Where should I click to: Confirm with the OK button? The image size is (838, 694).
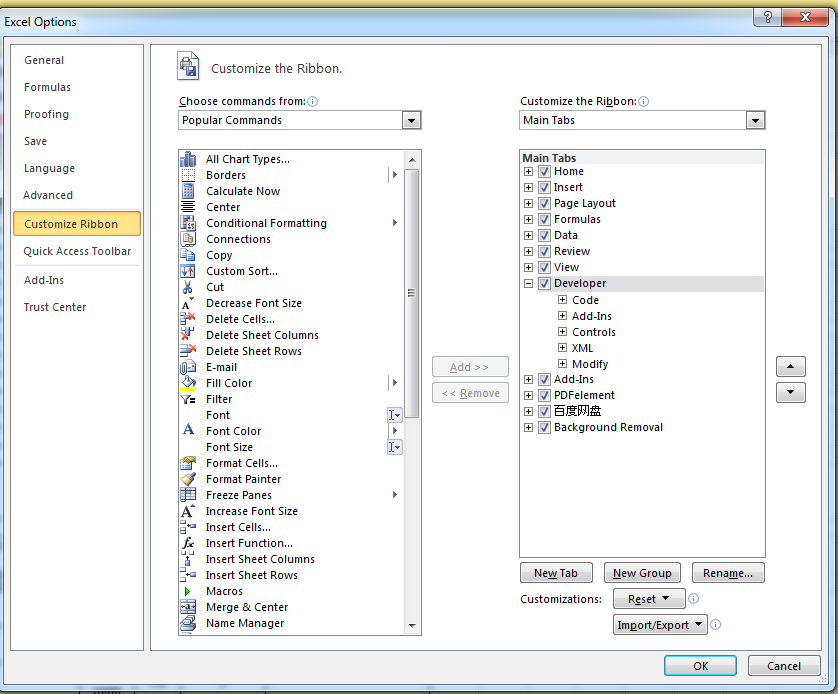click(x=700, y=666)
